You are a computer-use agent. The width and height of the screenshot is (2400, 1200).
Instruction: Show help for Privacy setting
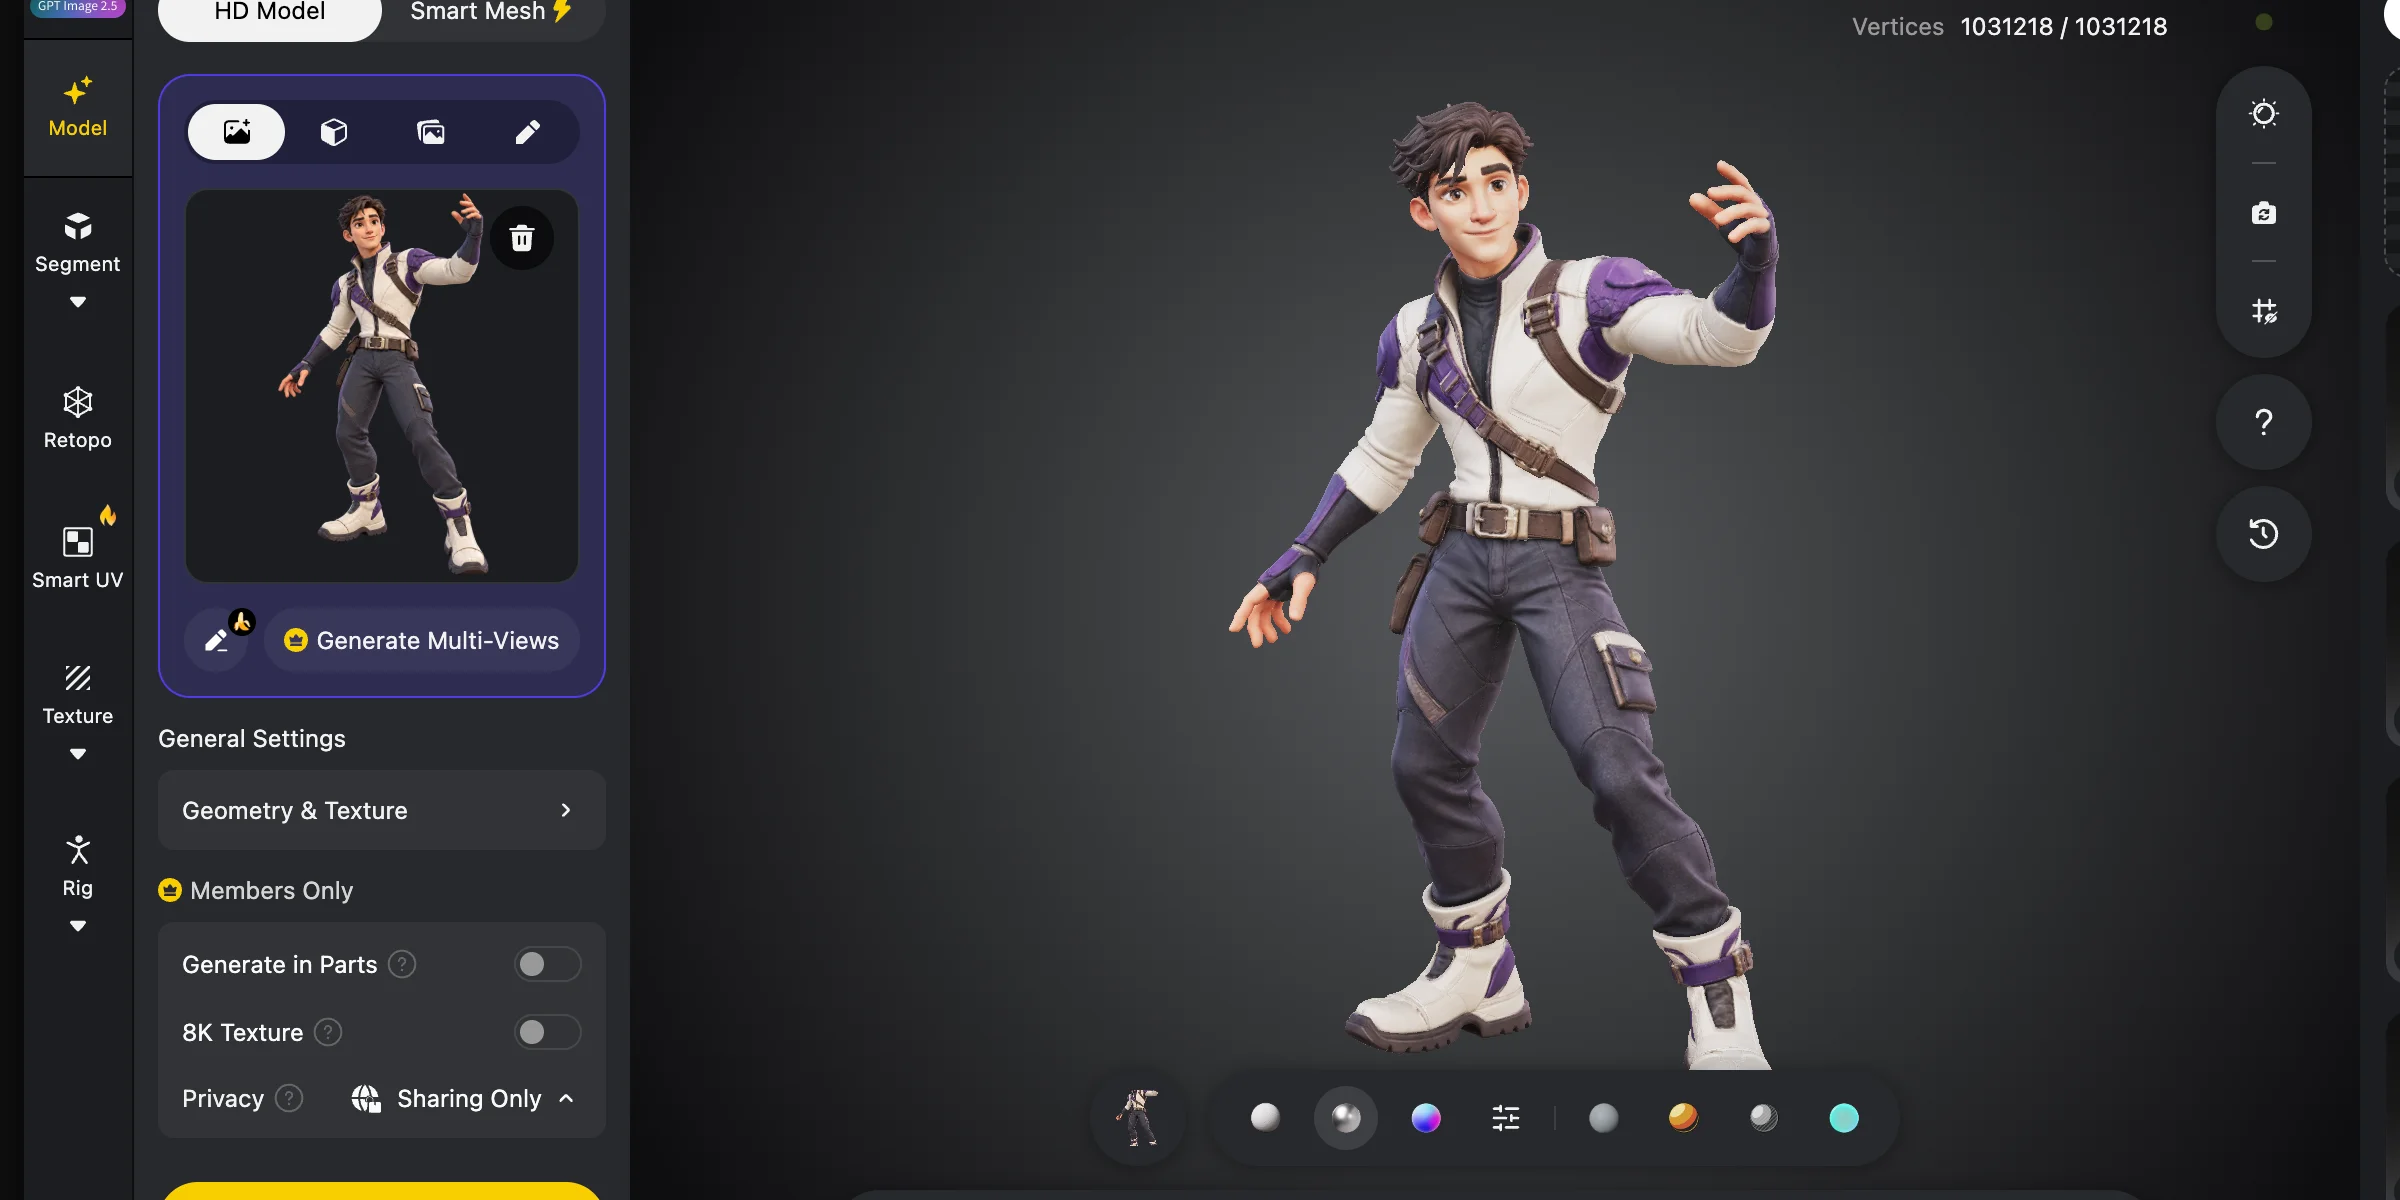pyautogui.click(x=289, y=1098)
